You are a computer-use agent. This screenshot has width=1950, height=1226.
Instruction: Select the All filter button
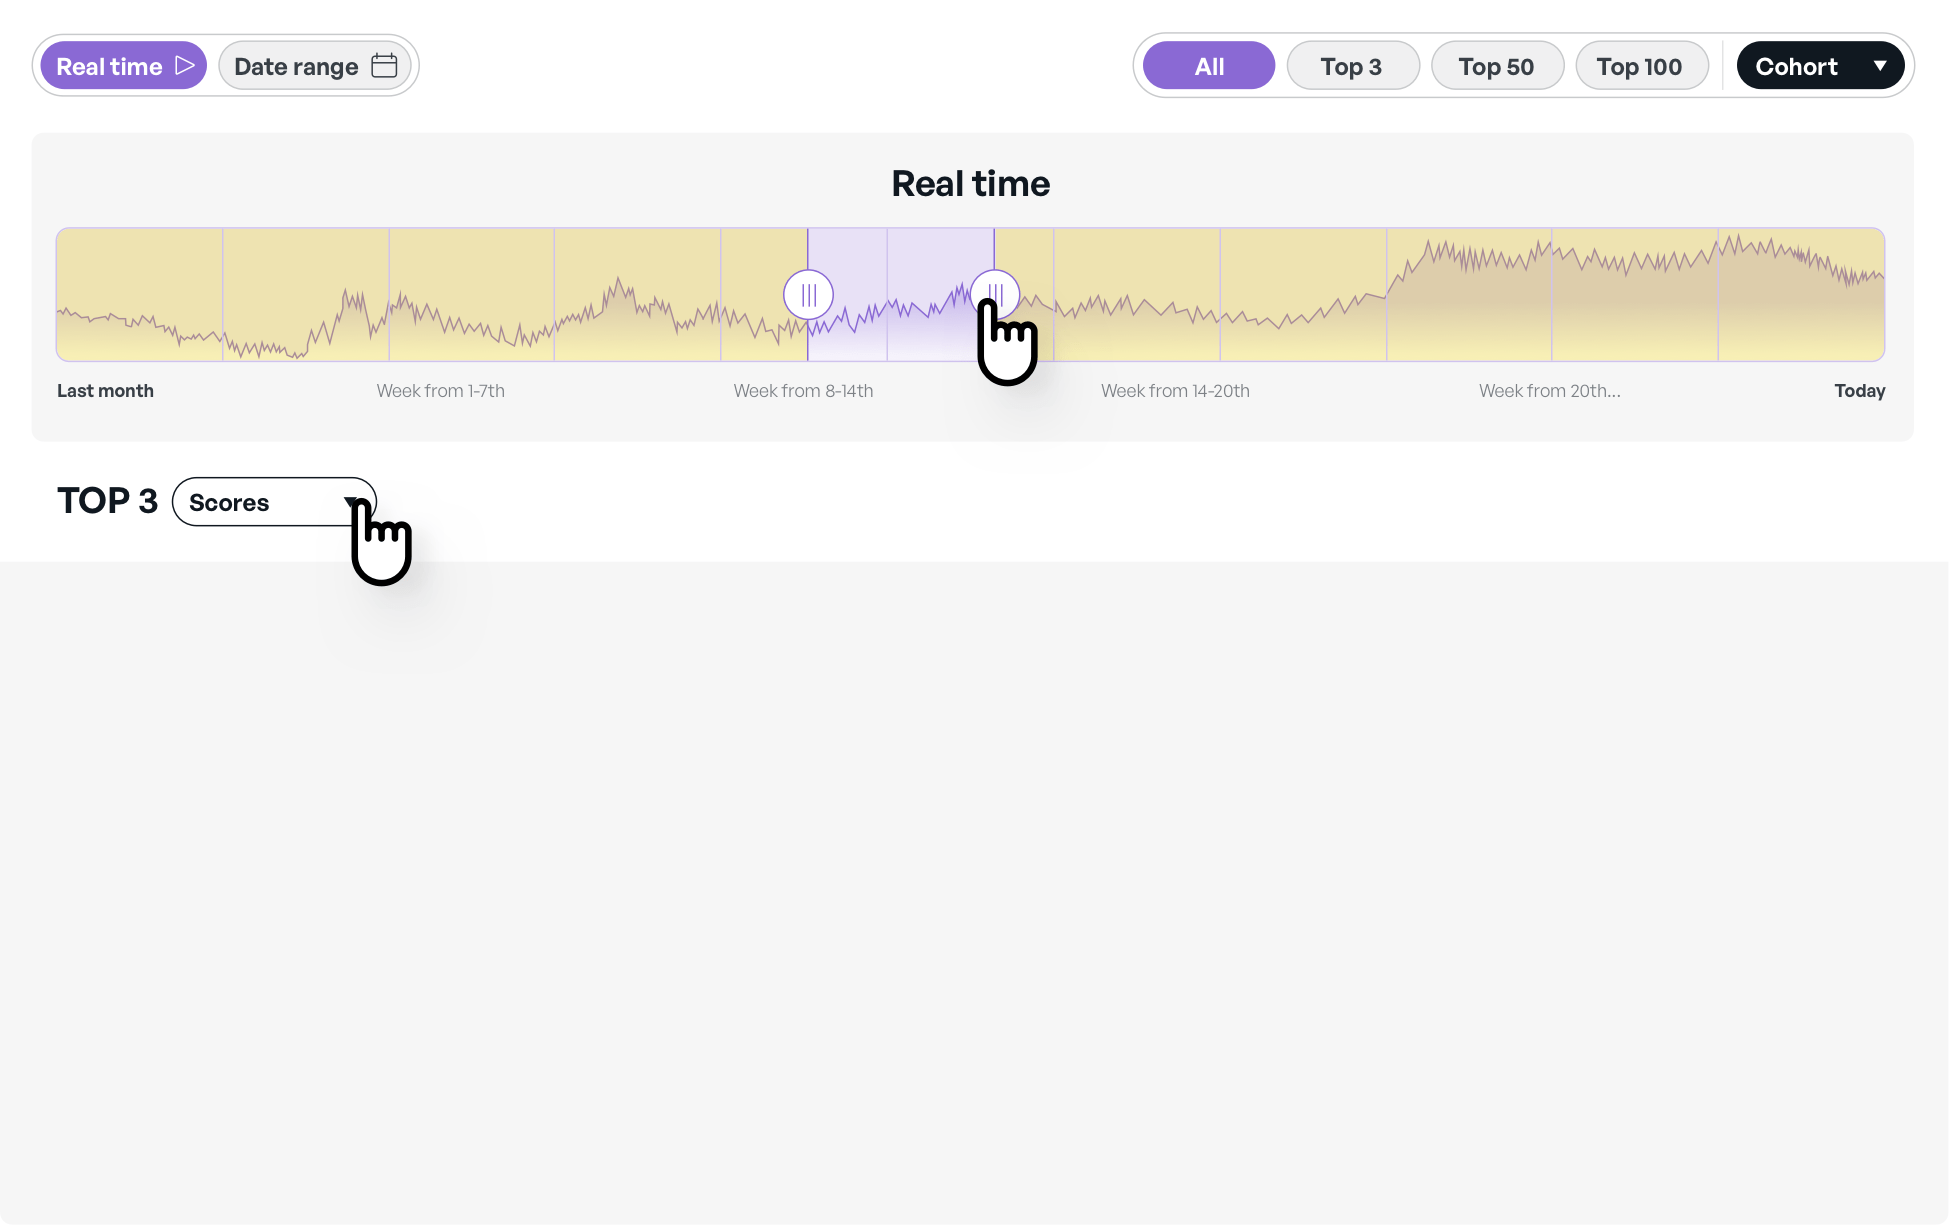pos(1209,65)
